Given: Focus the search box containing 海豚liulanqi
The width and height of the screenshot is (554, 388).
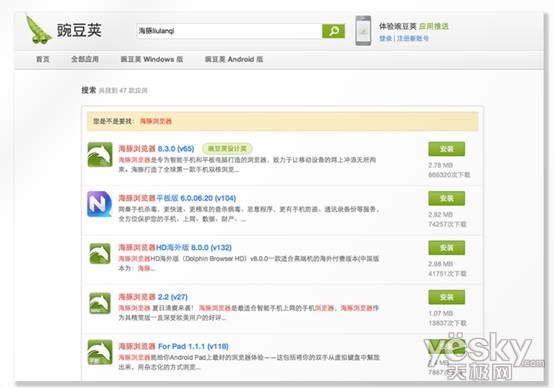Looking at the screenshot, I should [x=229, y=31].
